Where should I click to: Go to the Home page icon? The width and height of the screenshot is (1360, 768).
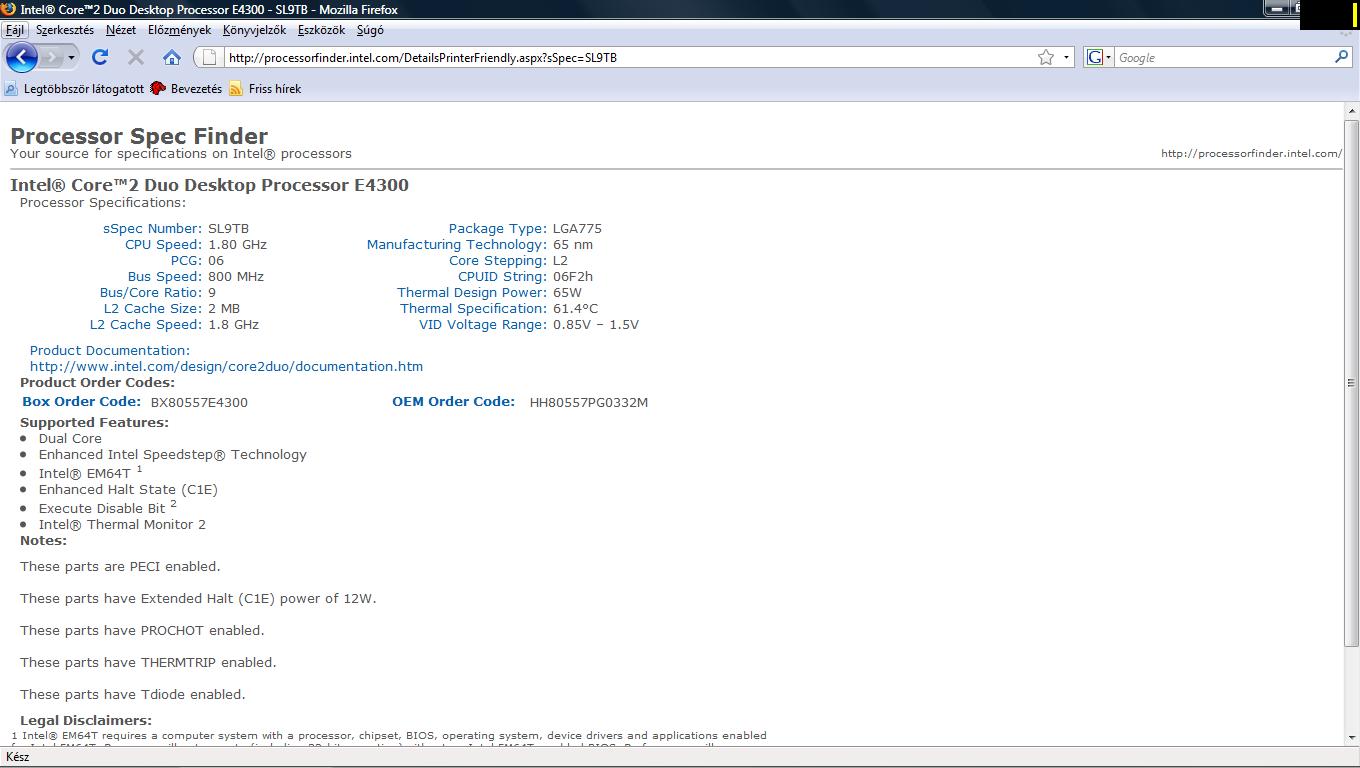point(172,57)
